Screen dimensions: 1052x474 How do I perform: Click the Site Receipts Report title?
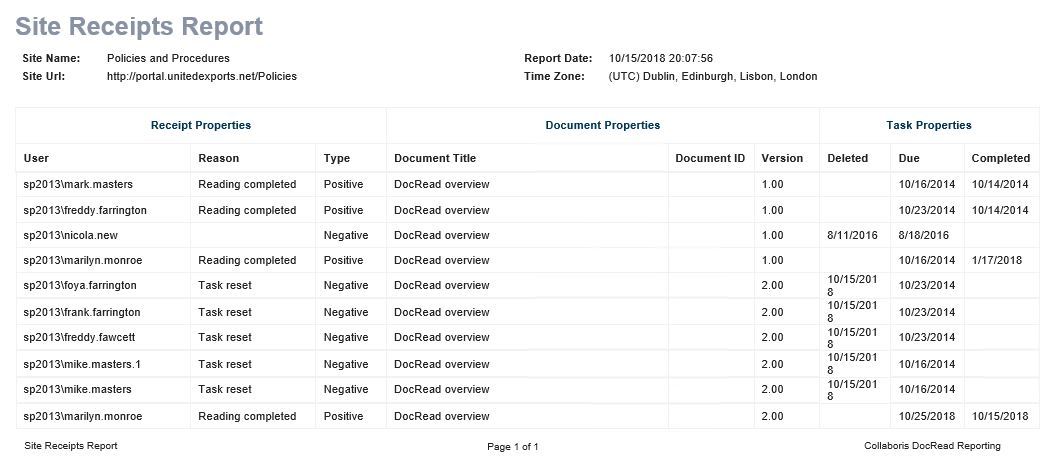[x=139, y=26]
